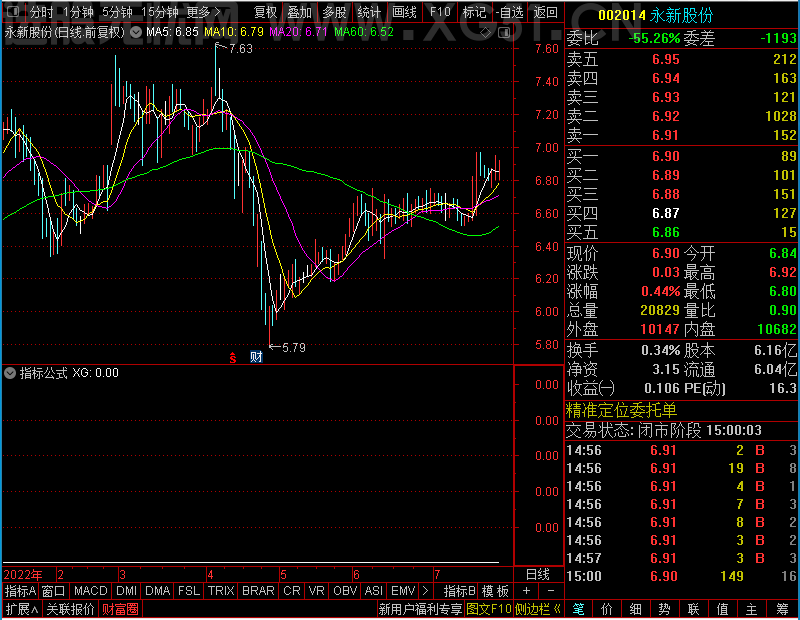This screenshot has width=800, height=620.
Task: Click the 15:00 trade row at 6.90
Action: (x=681, y=576)
